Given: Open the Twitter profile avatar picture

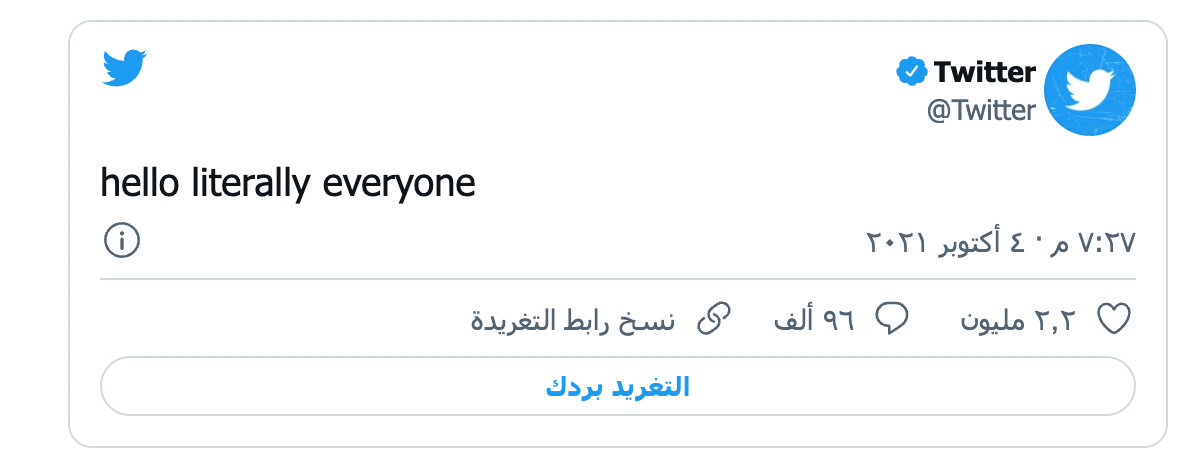Looking at the screenshot, I should [x=1090, y=90].
